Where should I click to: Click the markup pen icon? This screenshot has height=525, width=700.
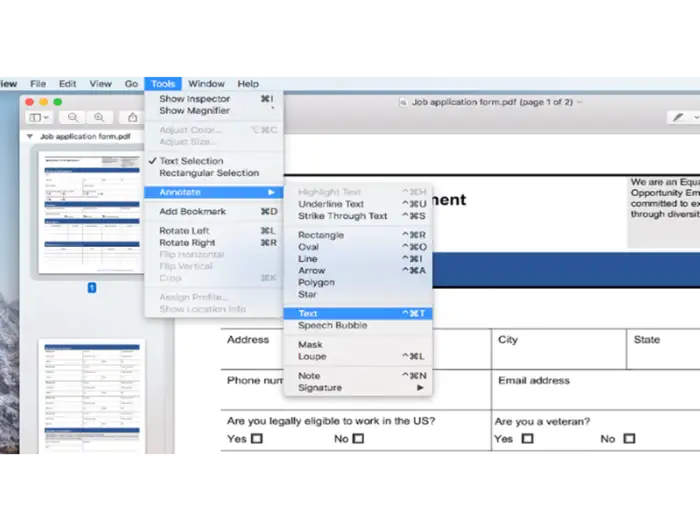click(679, 118)
